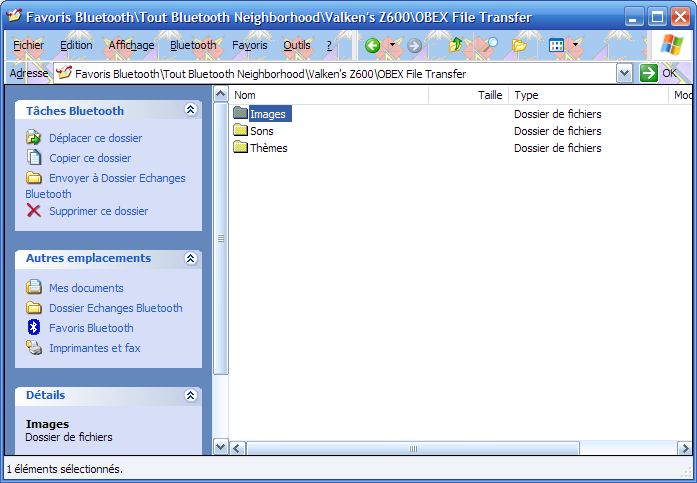Viewport: 697px width, 483px height.
Task: Click the green OK go button
Action: [649, 73]
